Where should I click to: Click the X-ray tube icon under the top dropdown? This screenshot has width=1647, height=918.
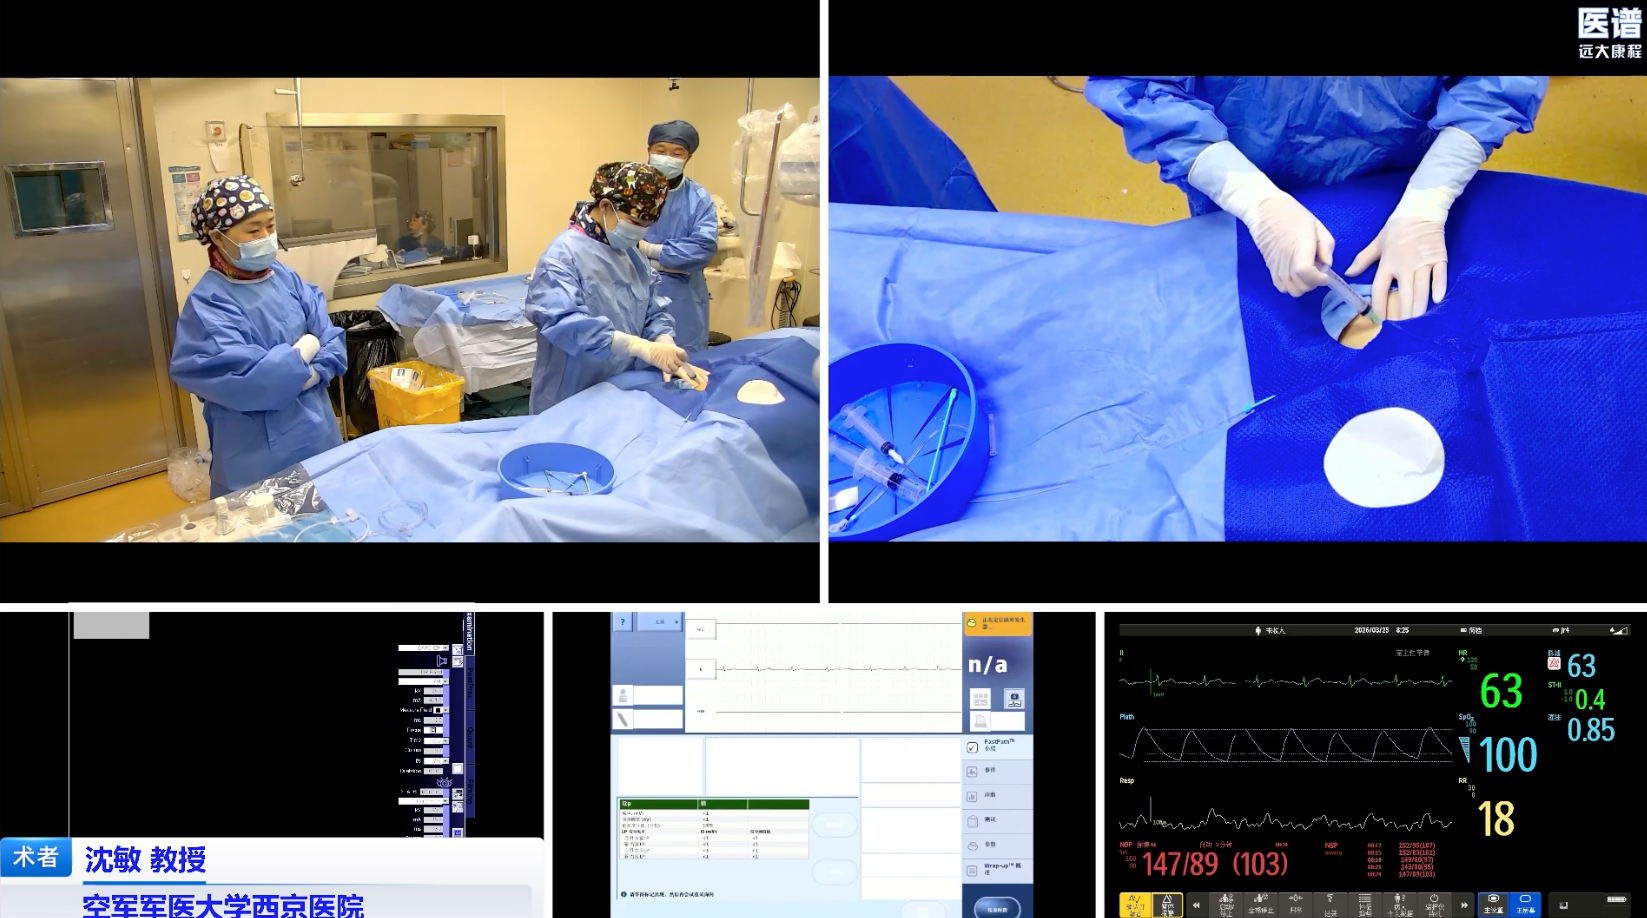(x=441, y=660)
